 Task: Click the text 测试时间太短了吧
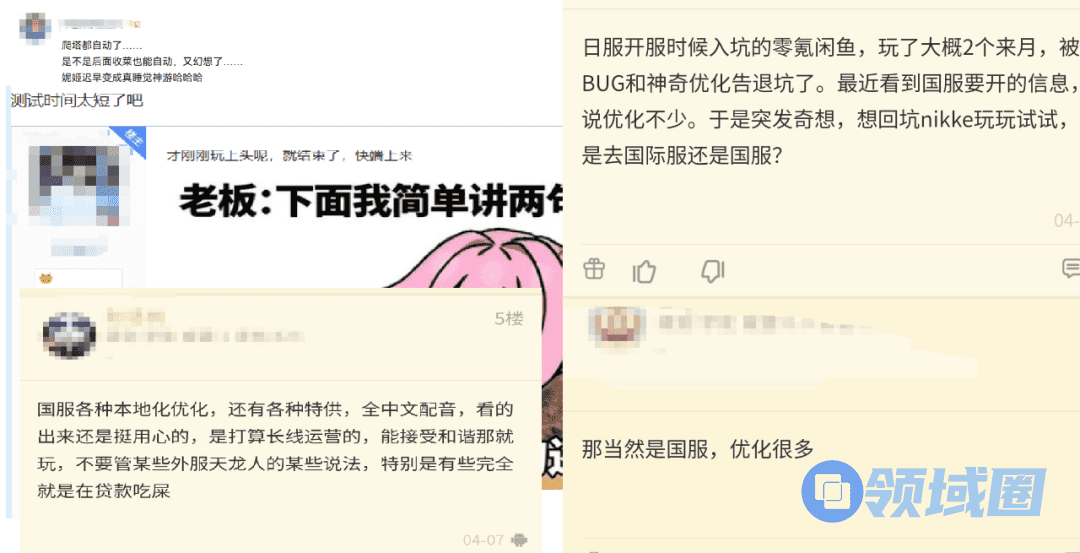[x=76, y=101]
